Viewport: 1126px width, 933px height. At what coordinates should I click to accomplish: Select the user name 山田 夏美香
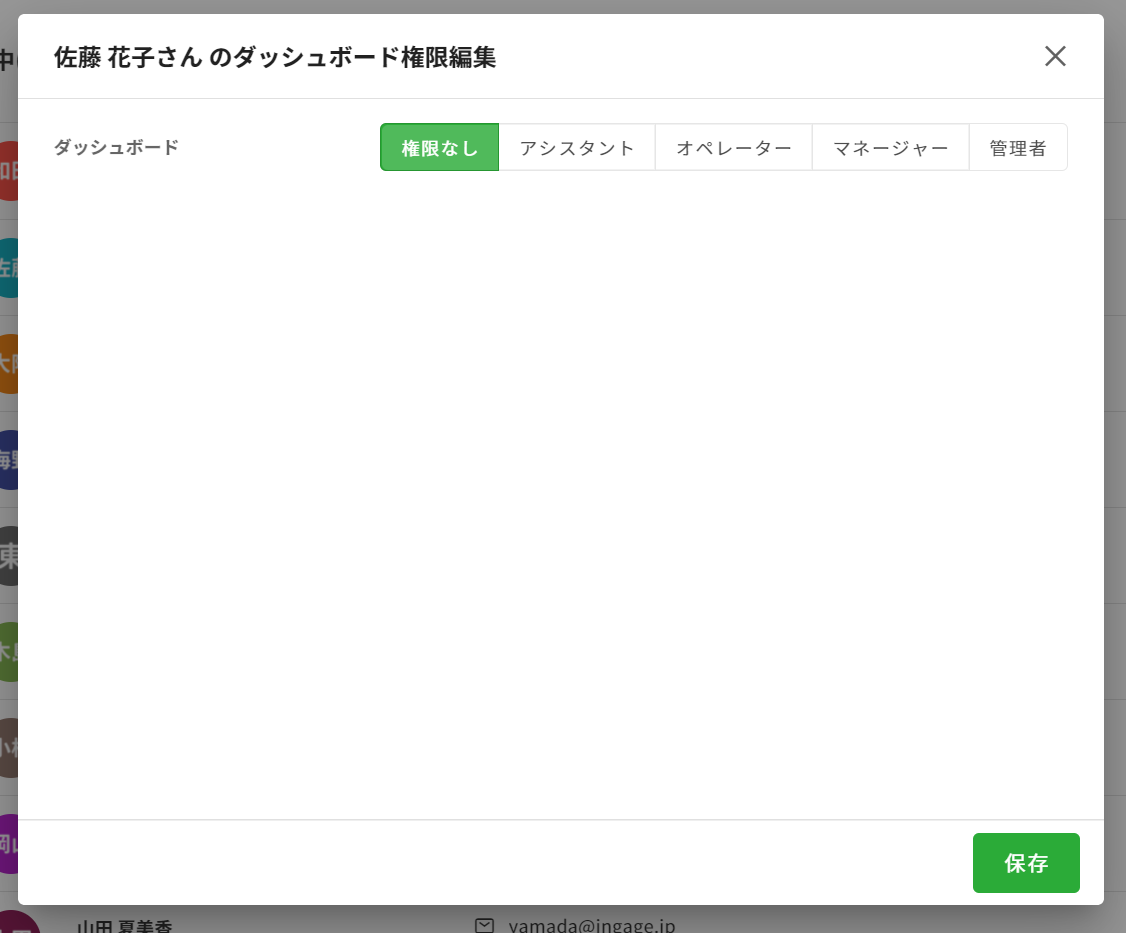click(x=125, y=925)
